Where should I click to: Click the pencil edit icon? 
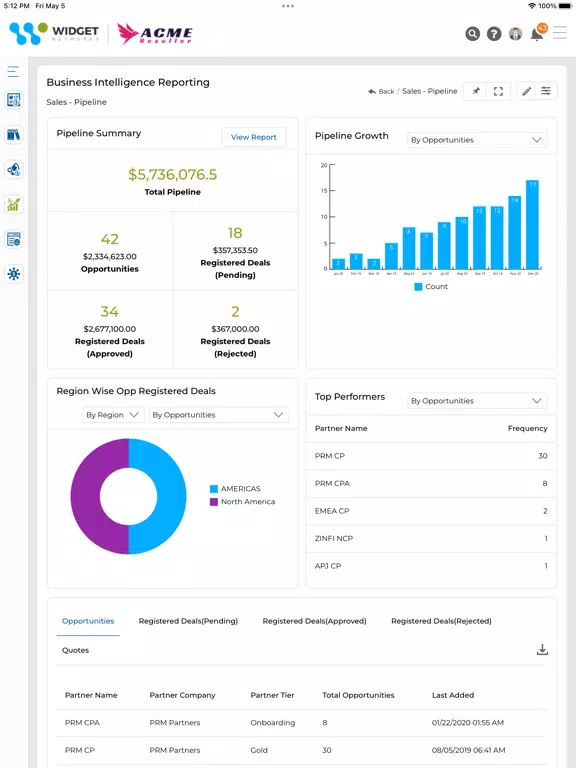[x=527, y=91]
